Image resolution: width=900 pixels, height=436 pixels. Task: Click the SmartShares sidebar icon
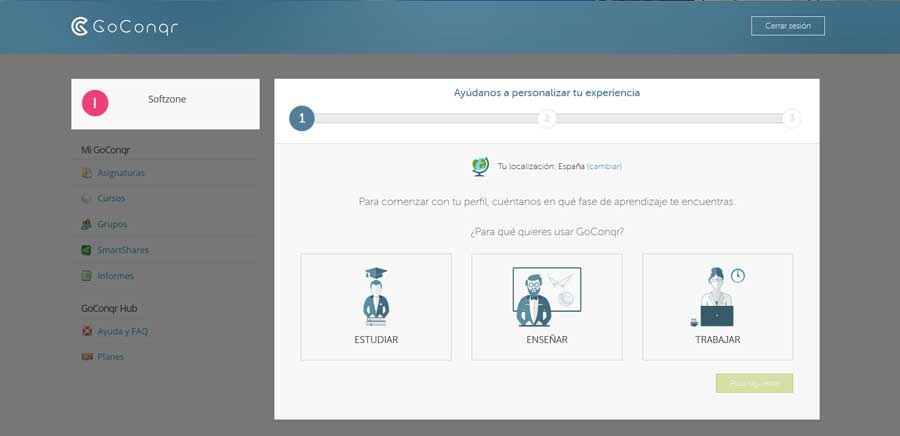coord(87,250)
